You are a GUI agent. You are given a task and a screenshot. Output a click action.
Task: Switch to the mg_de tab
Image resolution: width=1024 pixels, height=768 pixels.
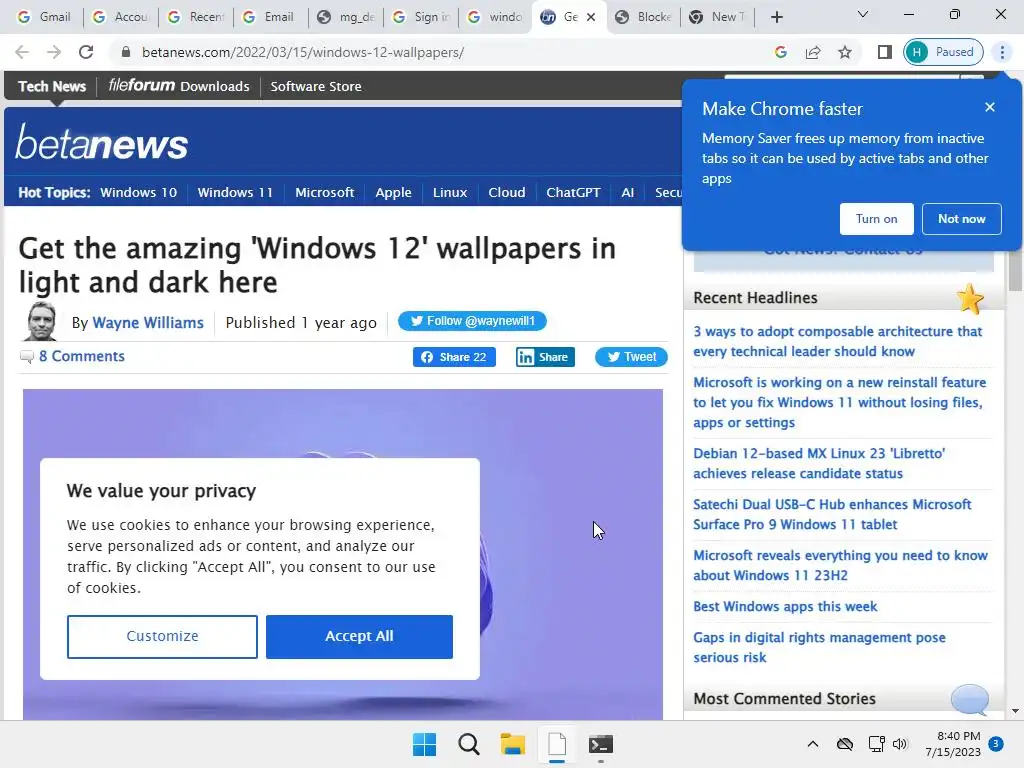[346, 17]
